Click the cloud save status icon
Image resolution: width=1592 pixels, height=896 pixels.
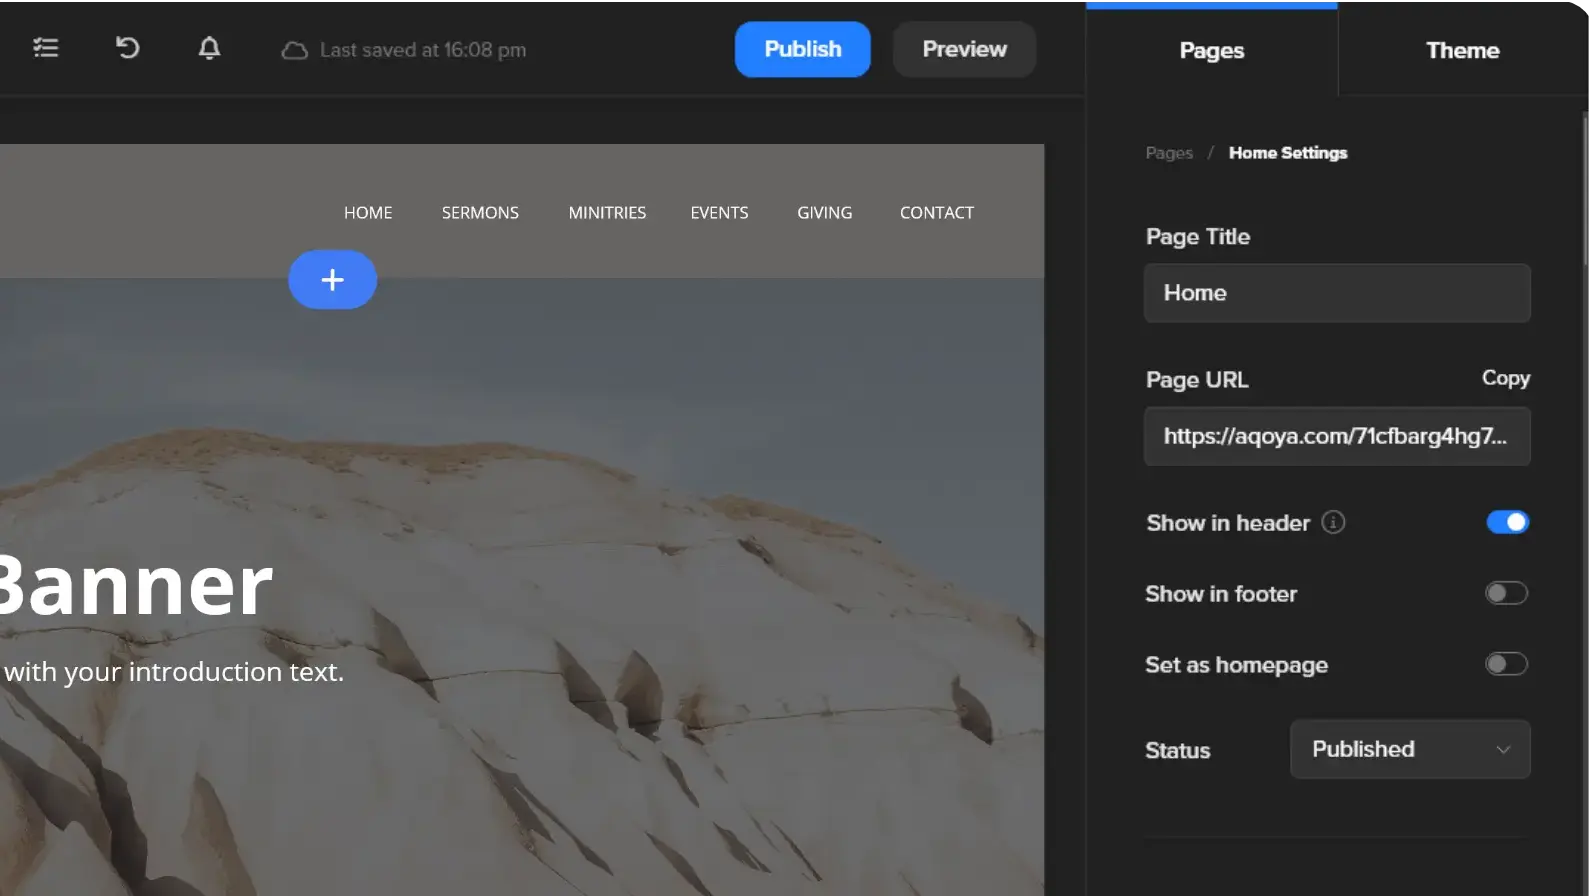click(x=294, y=50)
